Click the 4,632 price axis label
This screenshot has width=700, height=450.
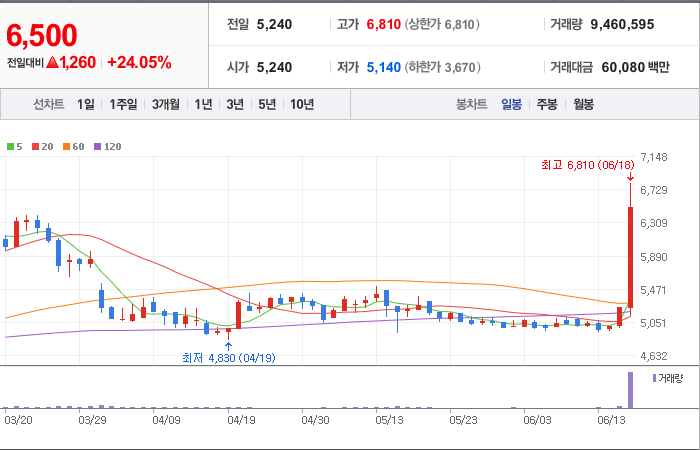pyautogui.click(x=654, y=356)
